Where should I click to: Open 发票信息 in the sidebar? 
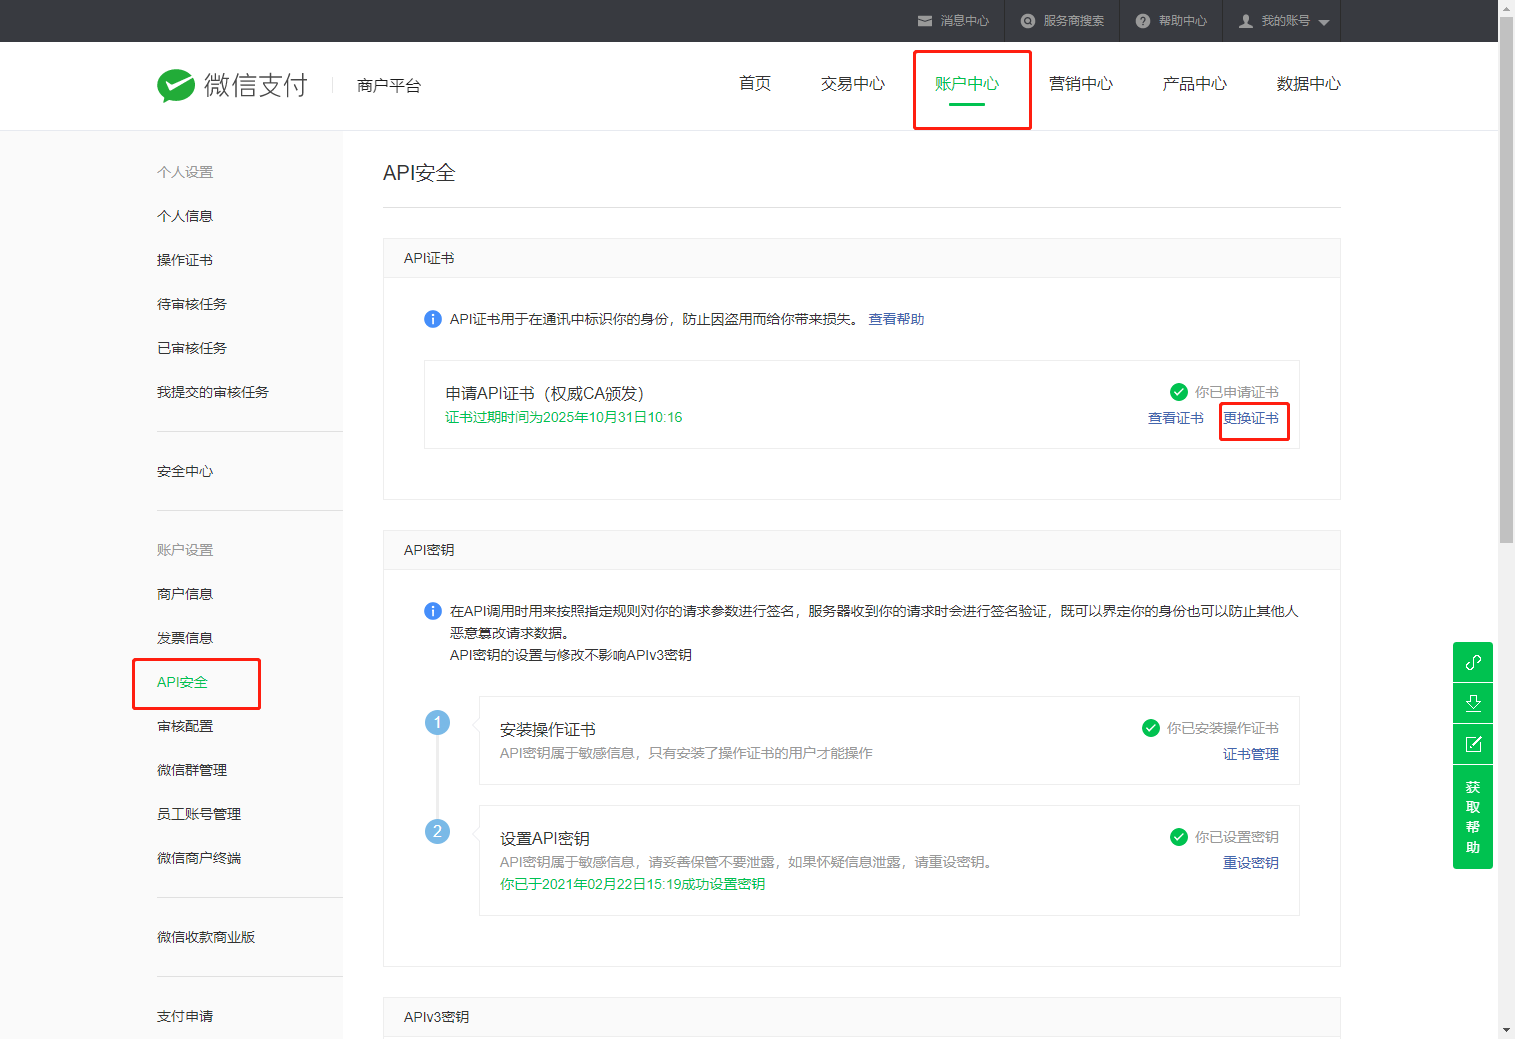tap(185, 638)
